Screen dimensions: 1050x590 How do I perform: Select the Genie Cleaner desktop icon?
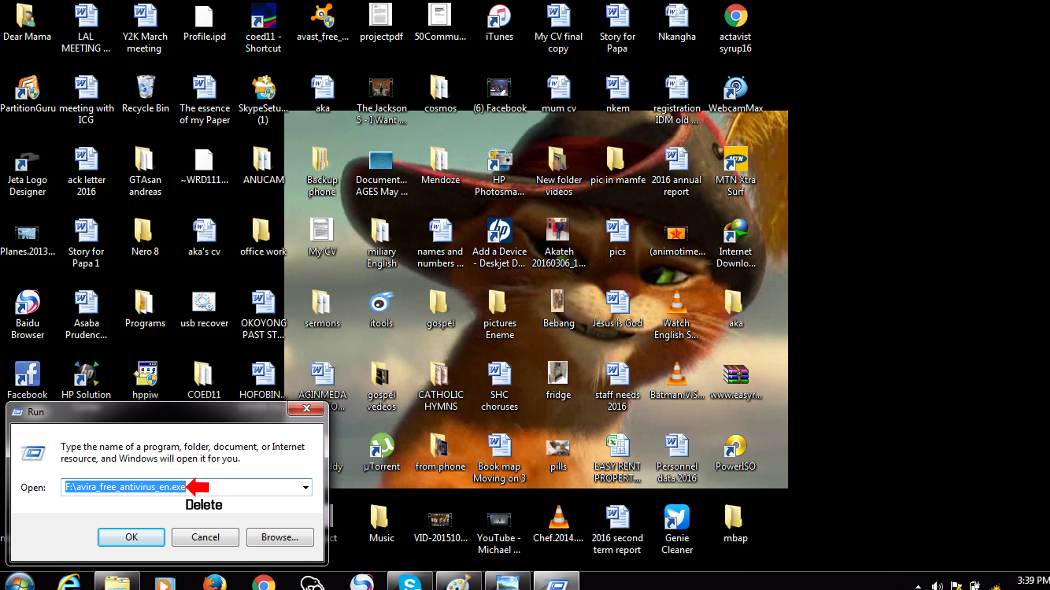676,530
